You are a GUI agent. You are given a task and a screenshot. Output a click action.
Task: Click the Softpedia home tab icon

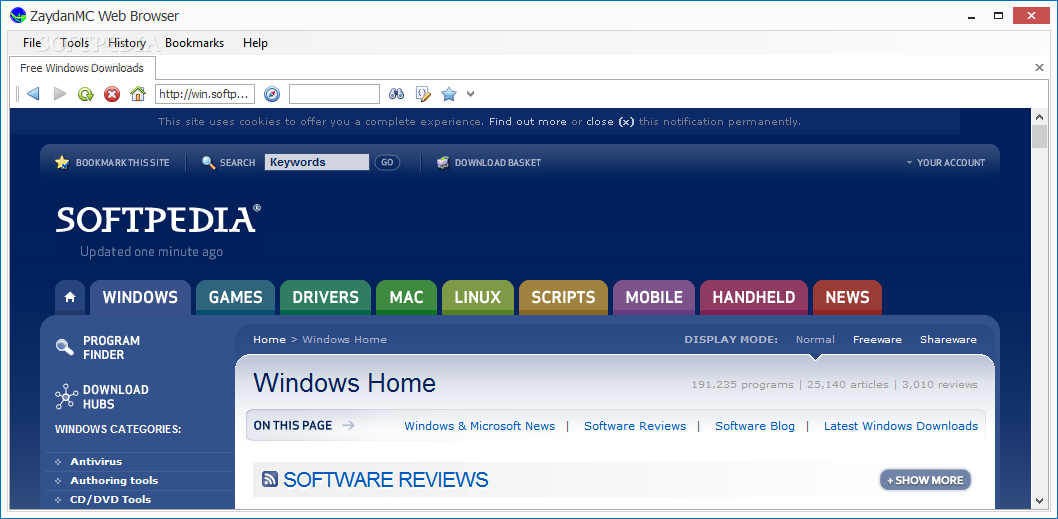click(x=70, y=298)
